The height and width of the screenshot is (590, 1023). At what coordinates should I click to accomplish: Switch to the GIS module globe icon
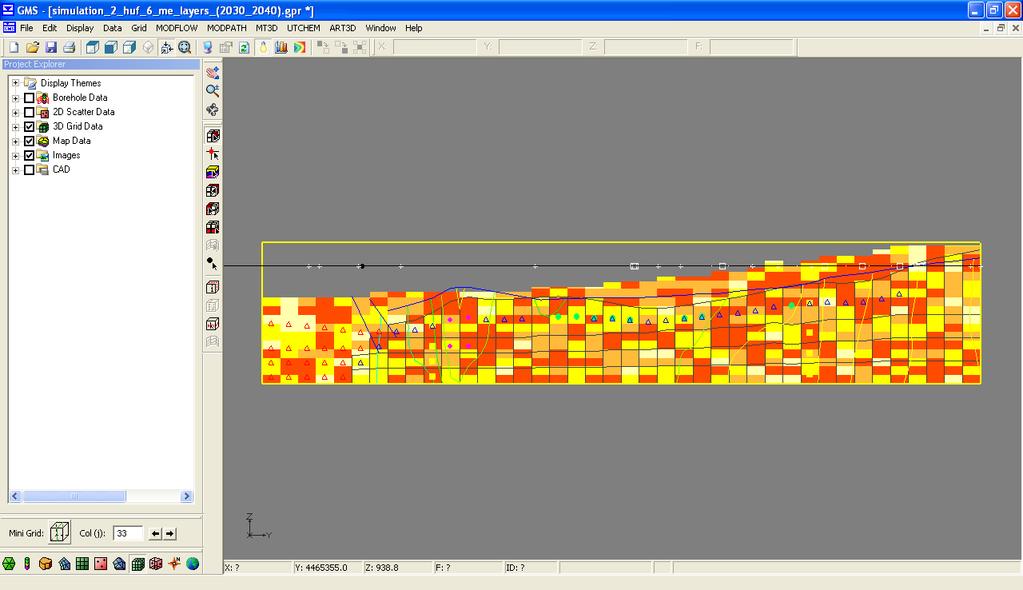coord(192,563)
